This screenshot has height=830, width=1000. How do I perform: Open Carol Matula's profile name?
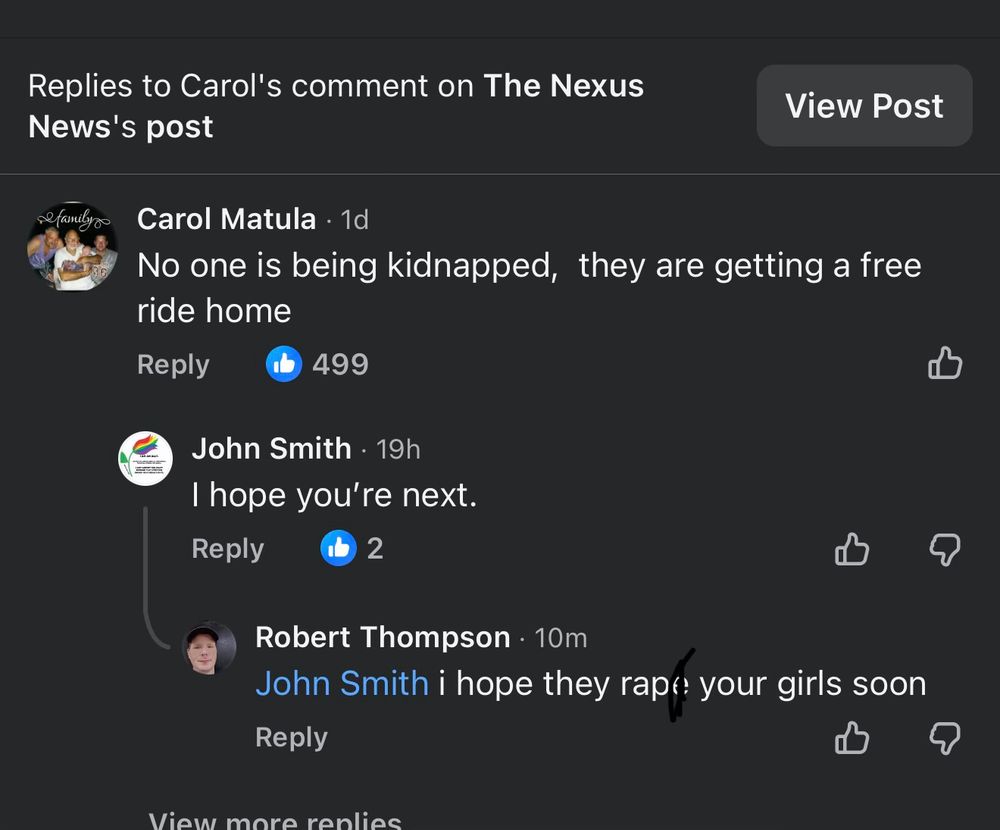226,219
